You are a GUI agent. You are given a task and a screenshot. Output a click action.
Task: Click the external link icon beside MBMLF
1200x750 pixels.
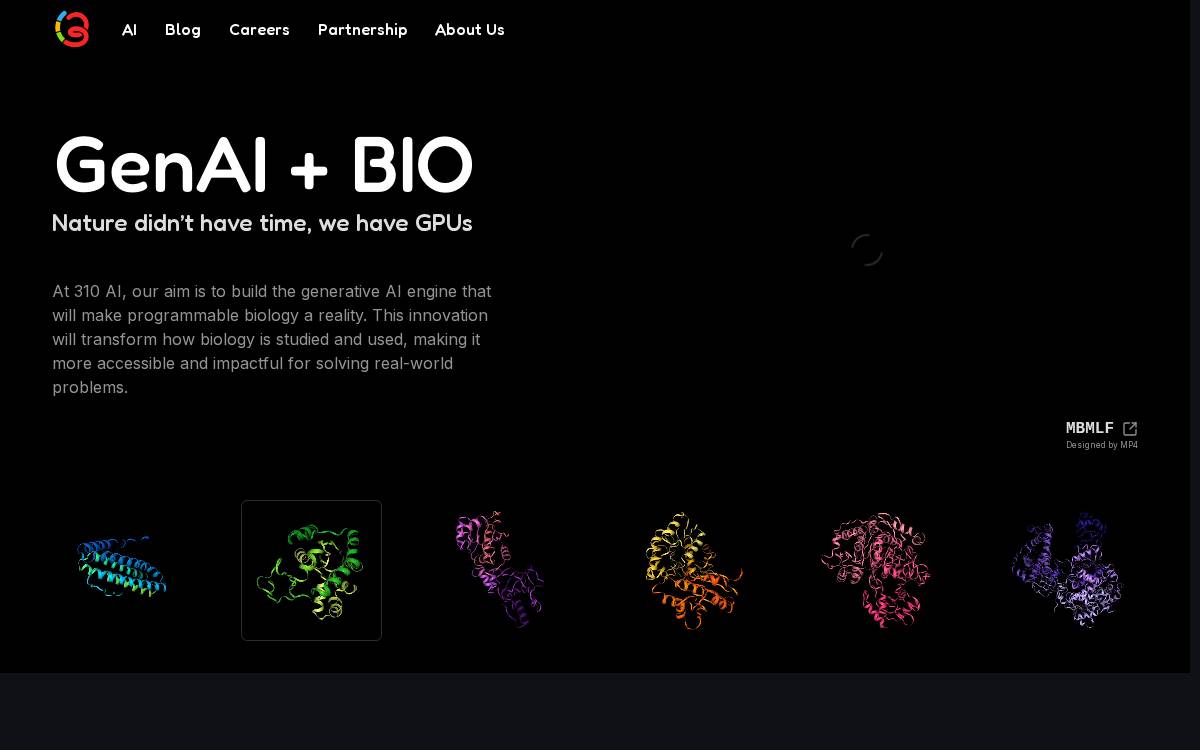coord(1130,429)
